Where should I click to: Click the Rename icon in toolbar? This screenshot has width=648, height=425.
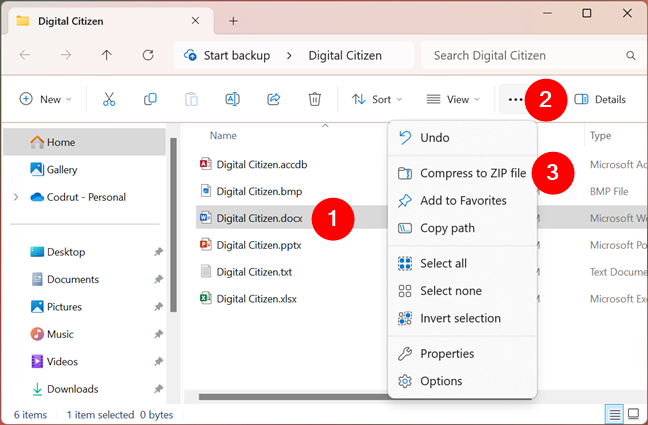click(232, 99)
